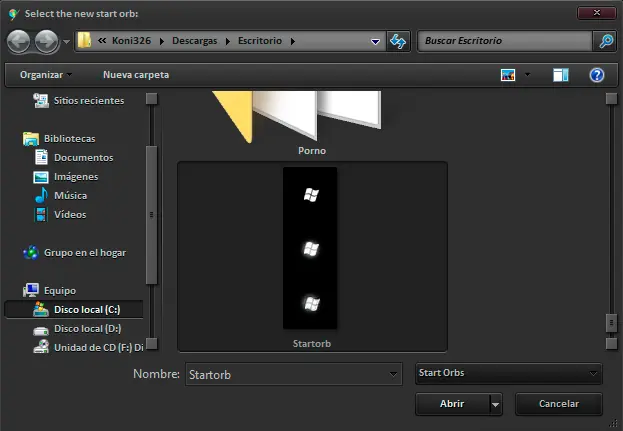Click the Startorb file name label
Screen dimensions: 623x431
tap(312, 344)
